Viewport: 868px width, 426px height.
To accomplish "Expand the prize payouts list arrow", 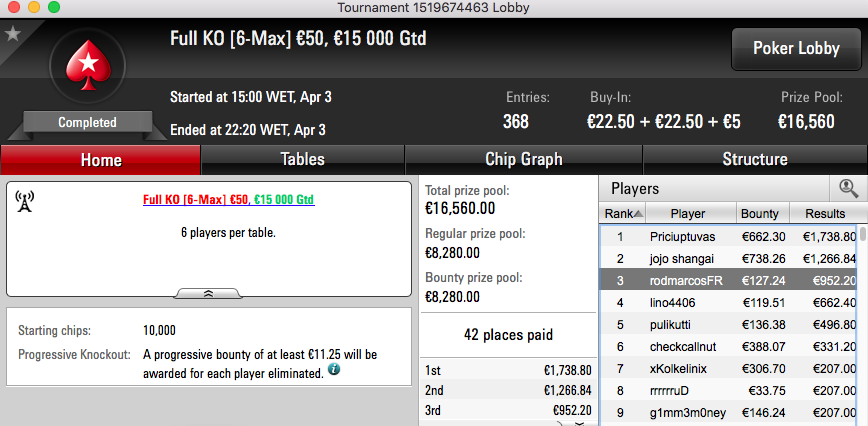I will (x=578, y=423).
